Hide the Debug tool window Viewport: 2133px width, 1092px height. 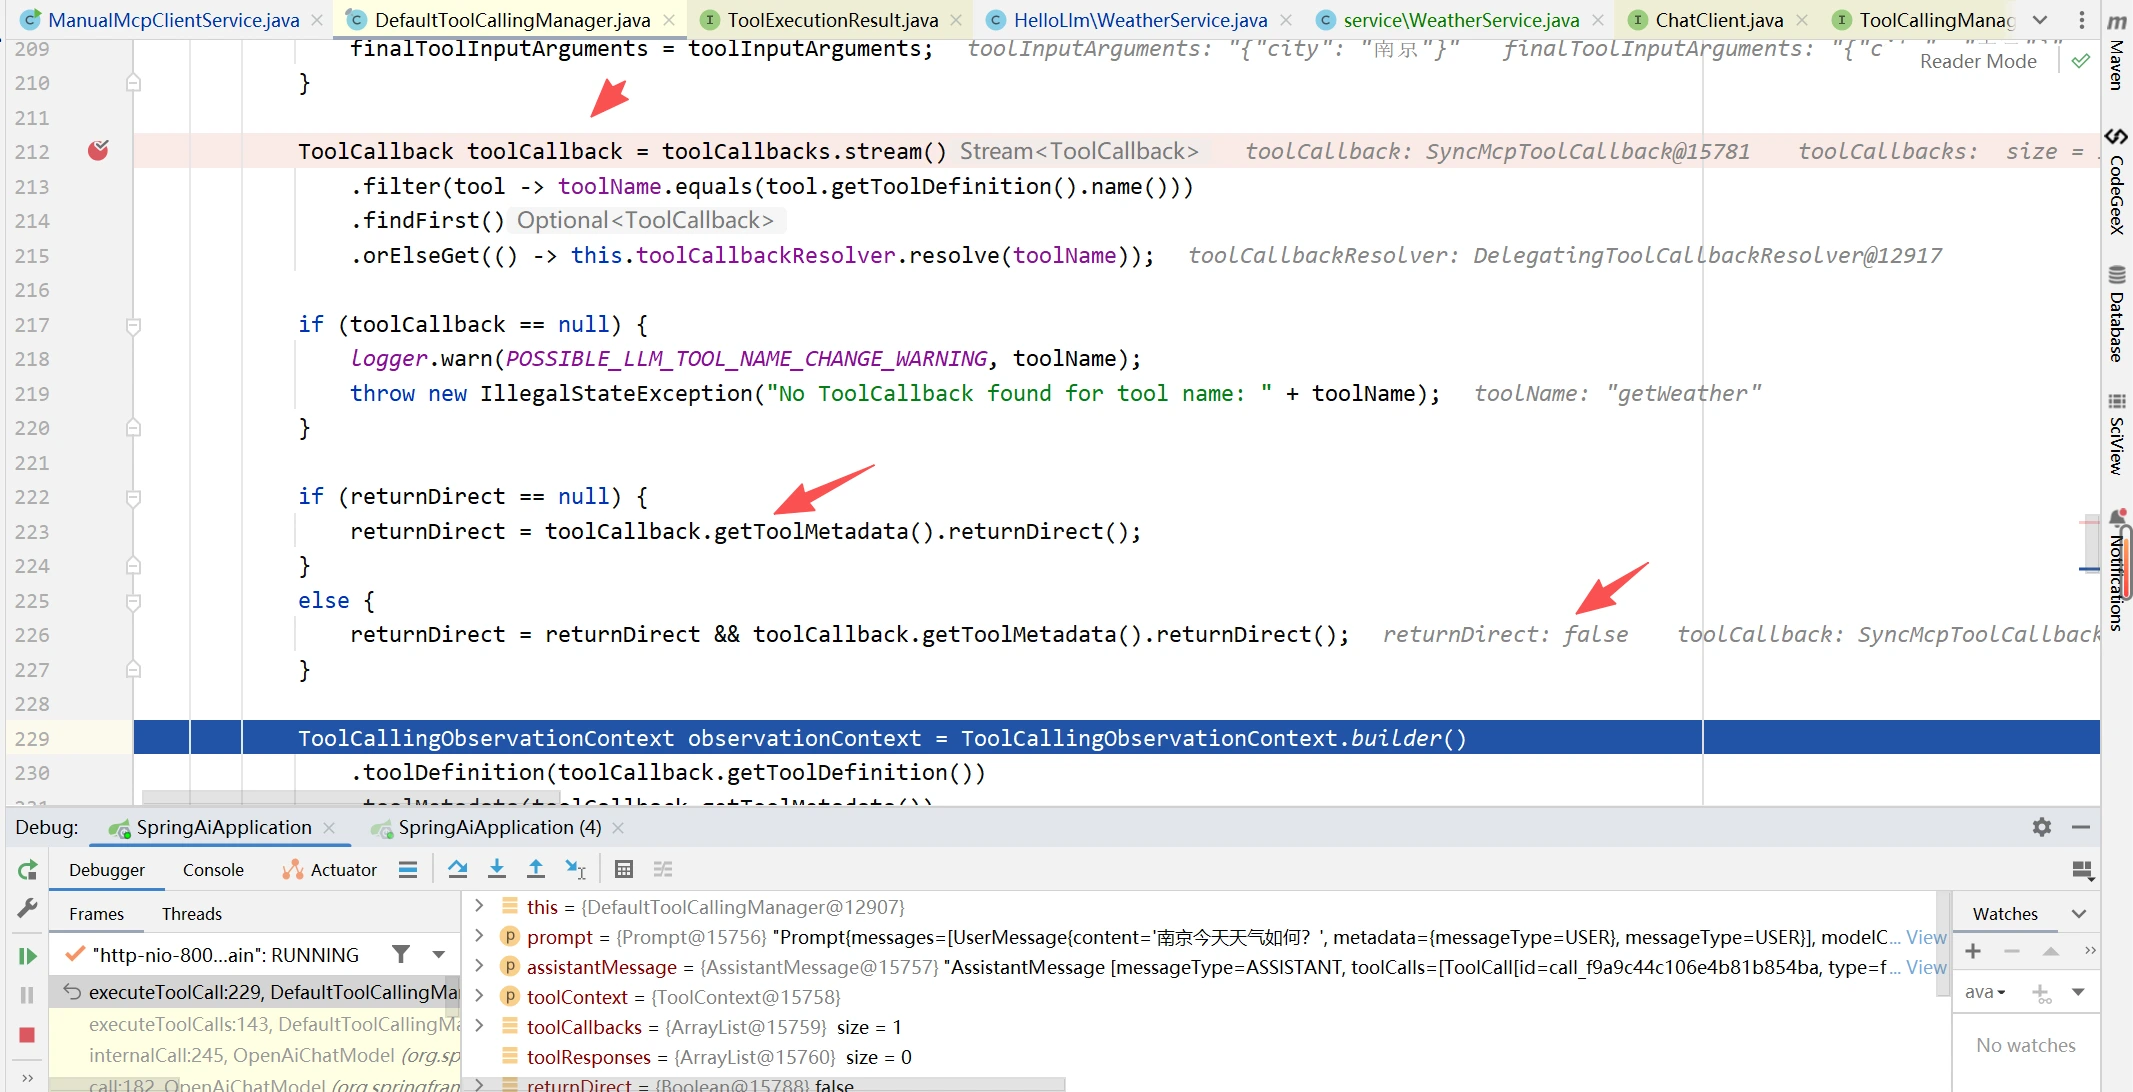coord(2081,827)
